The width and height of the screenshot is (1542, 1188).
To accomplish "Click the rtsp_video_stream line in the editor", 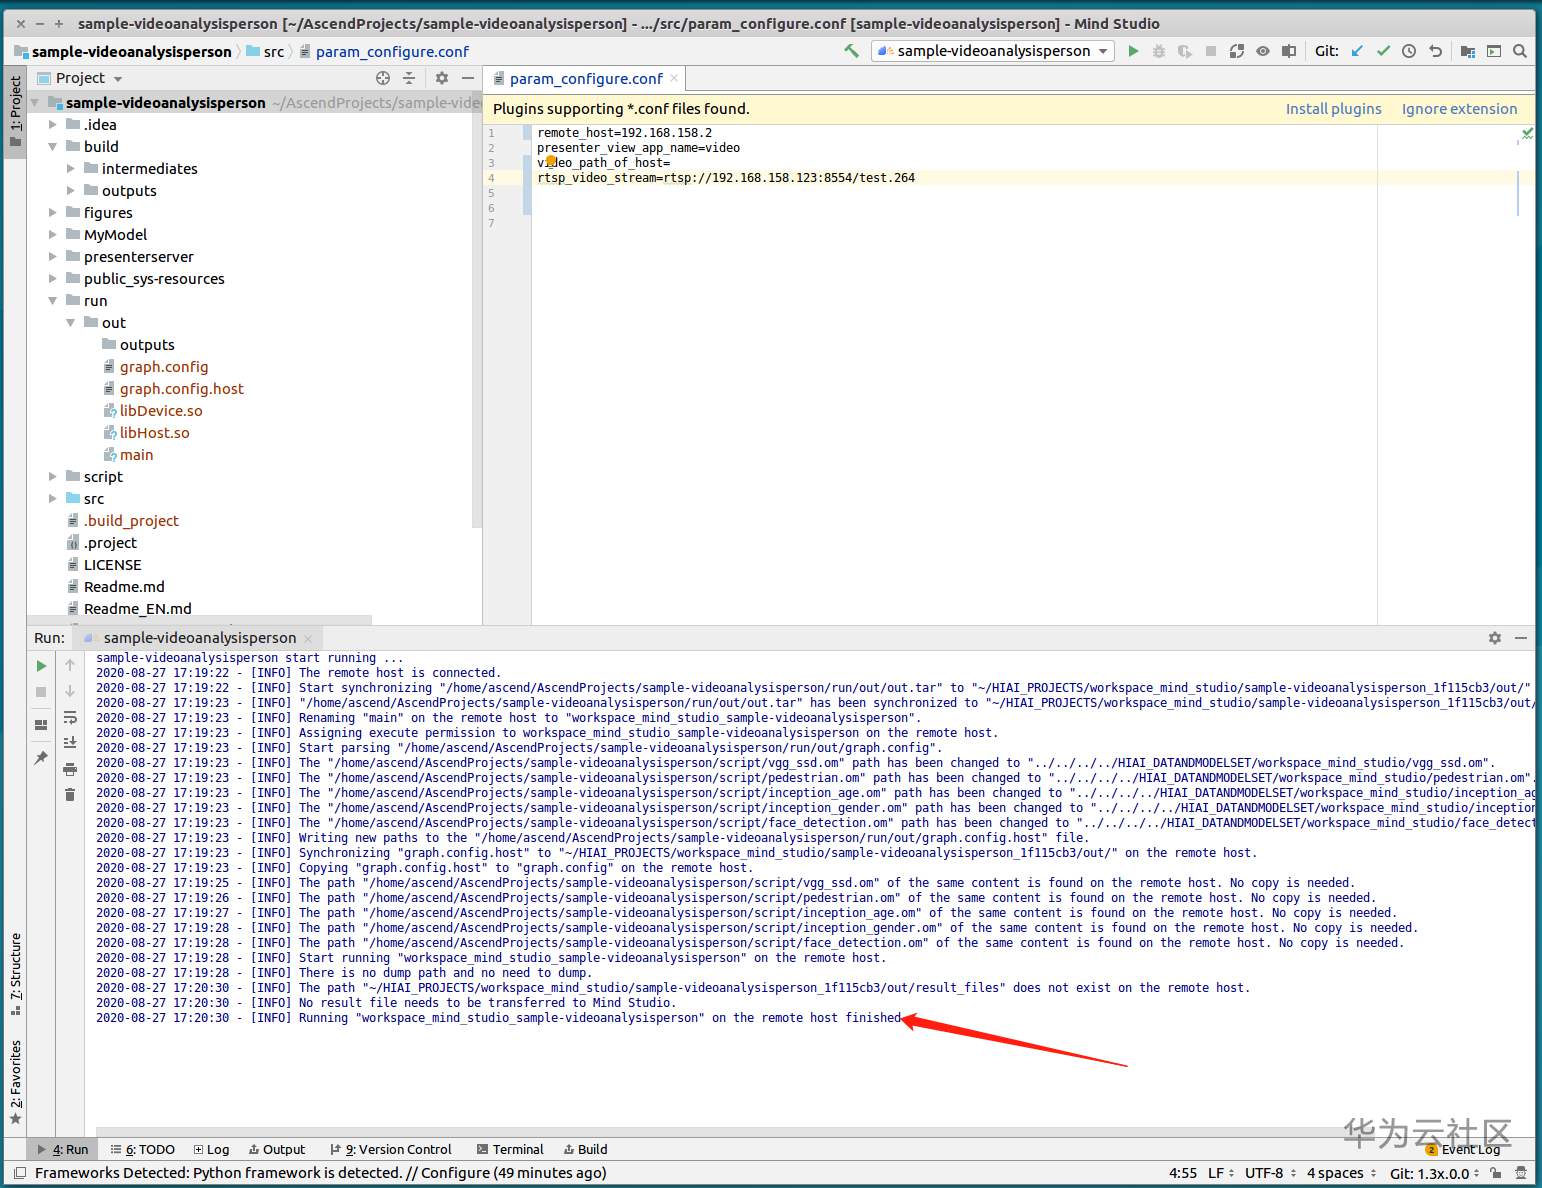I will tap(726, 178).
